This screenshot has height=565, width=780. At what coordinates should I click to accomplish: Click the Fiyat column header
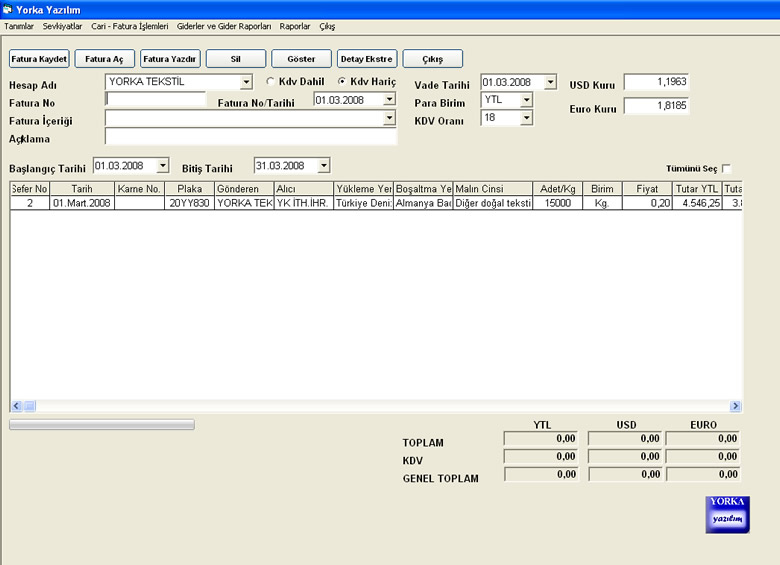pyautogui.click(x=647, y=189)
